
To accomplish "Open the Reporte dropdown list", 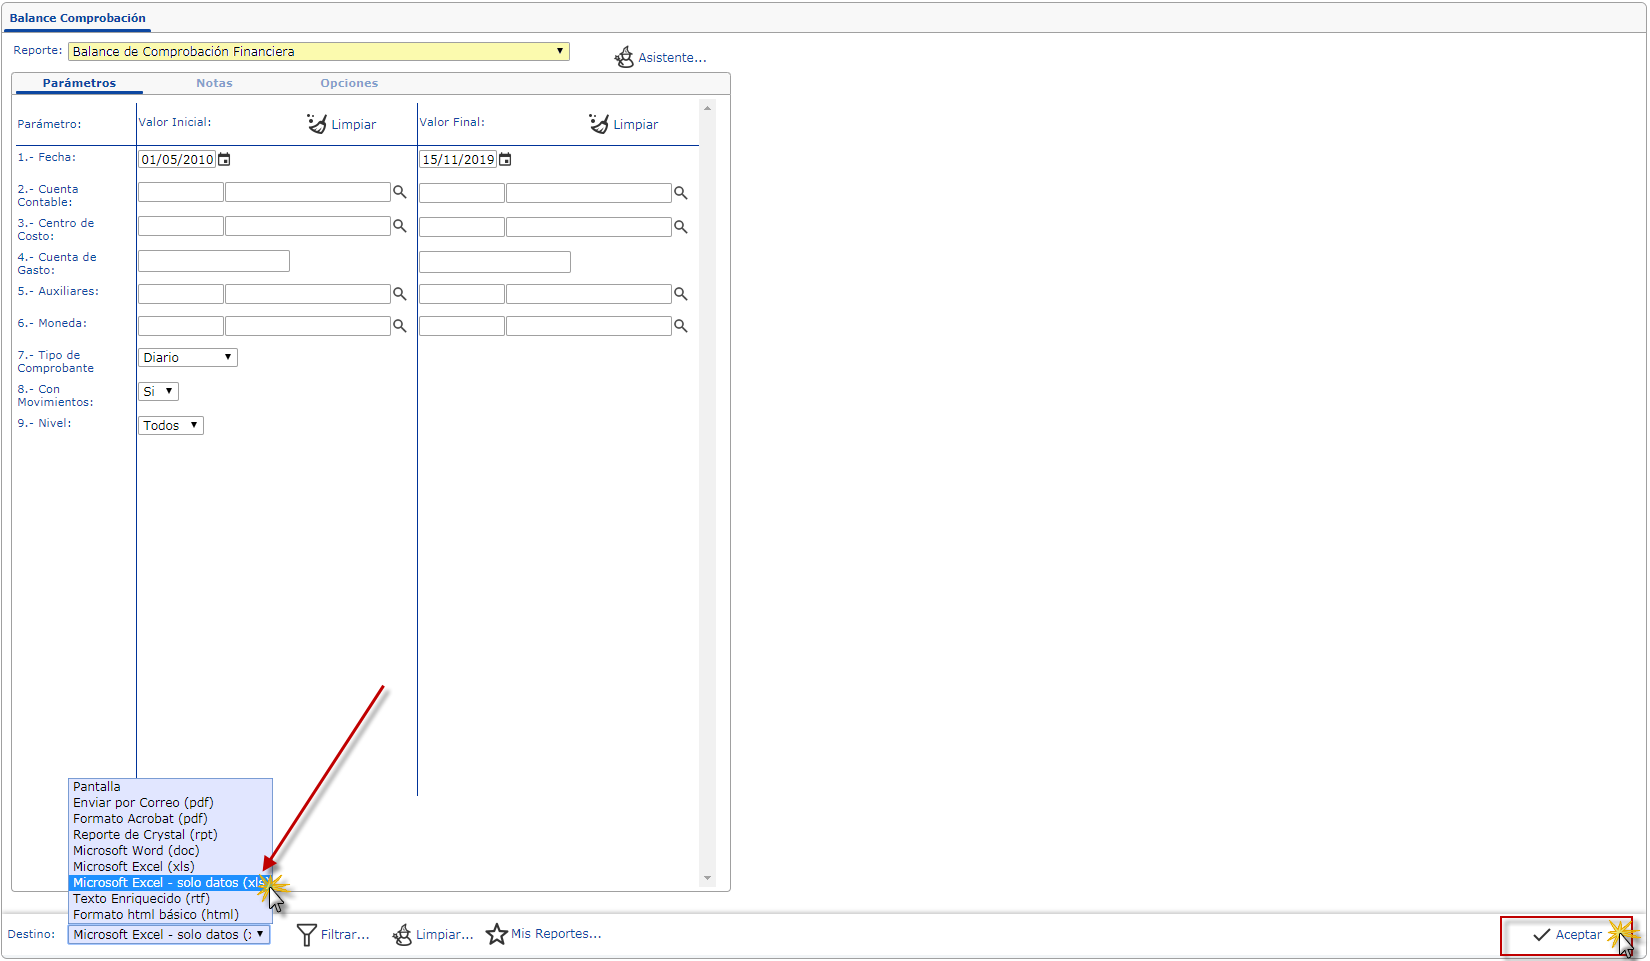I will click(x=319, y=51).
